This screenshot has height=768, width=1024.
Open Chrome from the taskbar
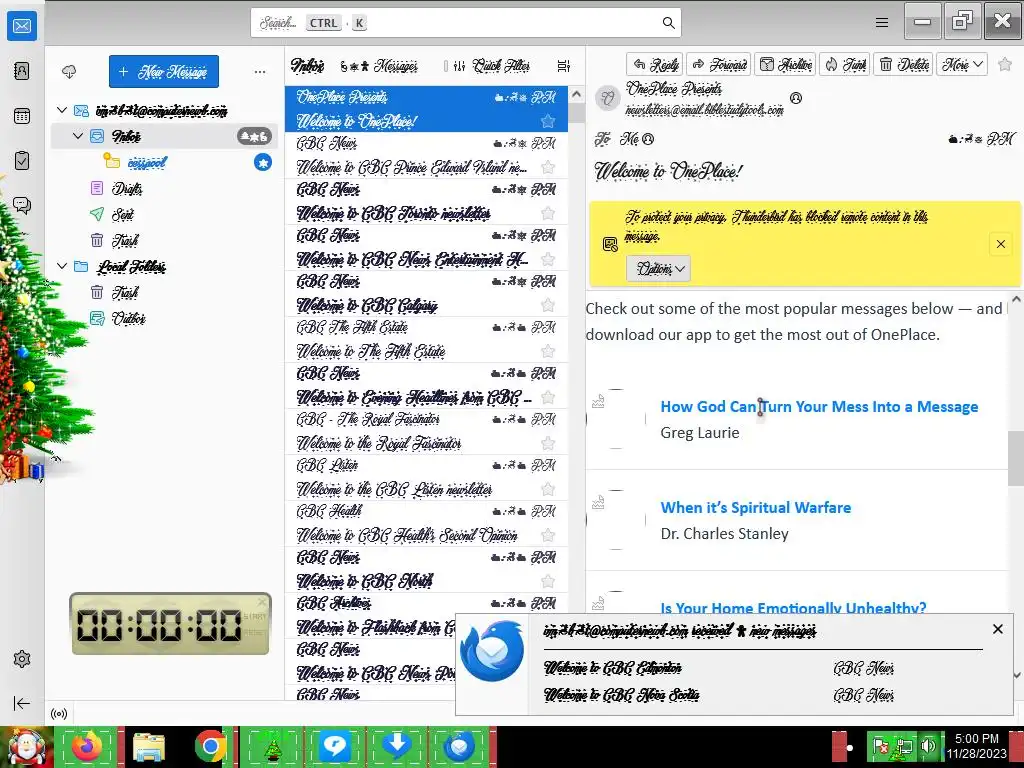210,746
